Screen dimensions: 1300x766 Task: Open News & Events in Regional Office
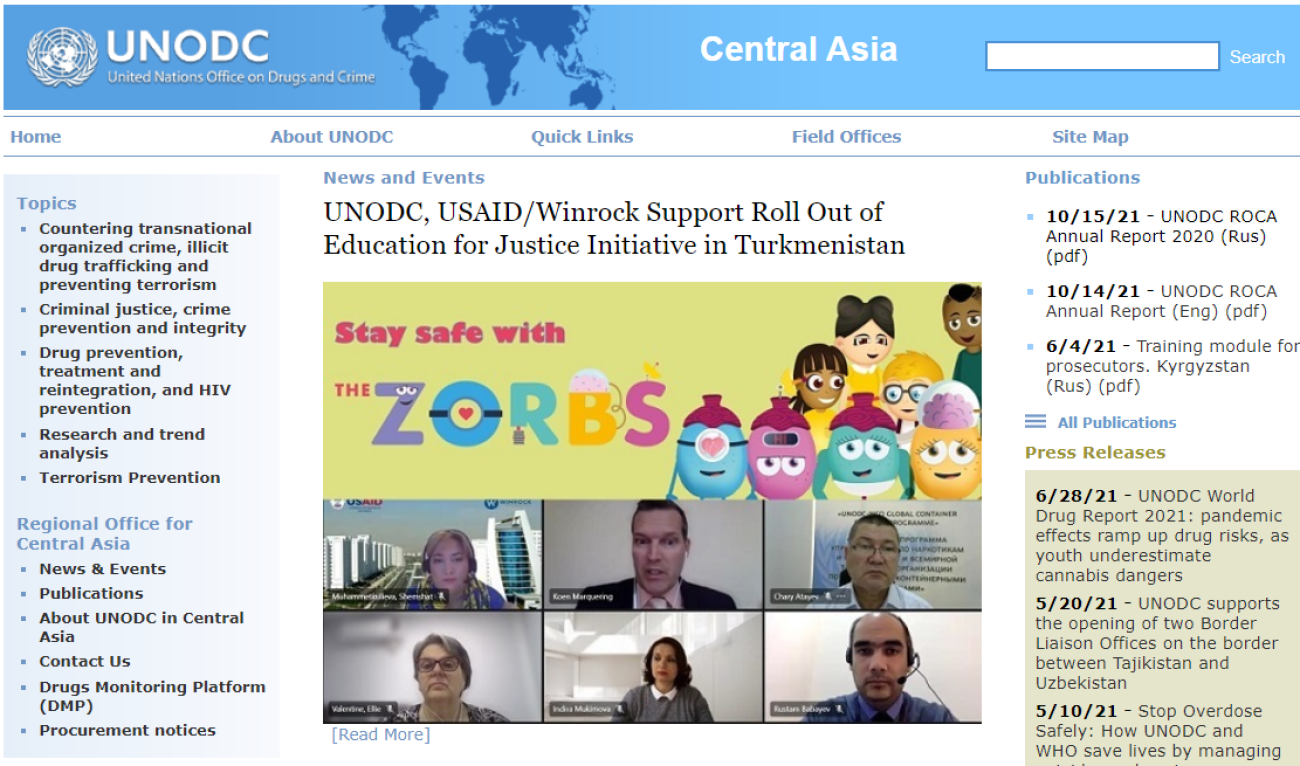[x=103, y=569]
